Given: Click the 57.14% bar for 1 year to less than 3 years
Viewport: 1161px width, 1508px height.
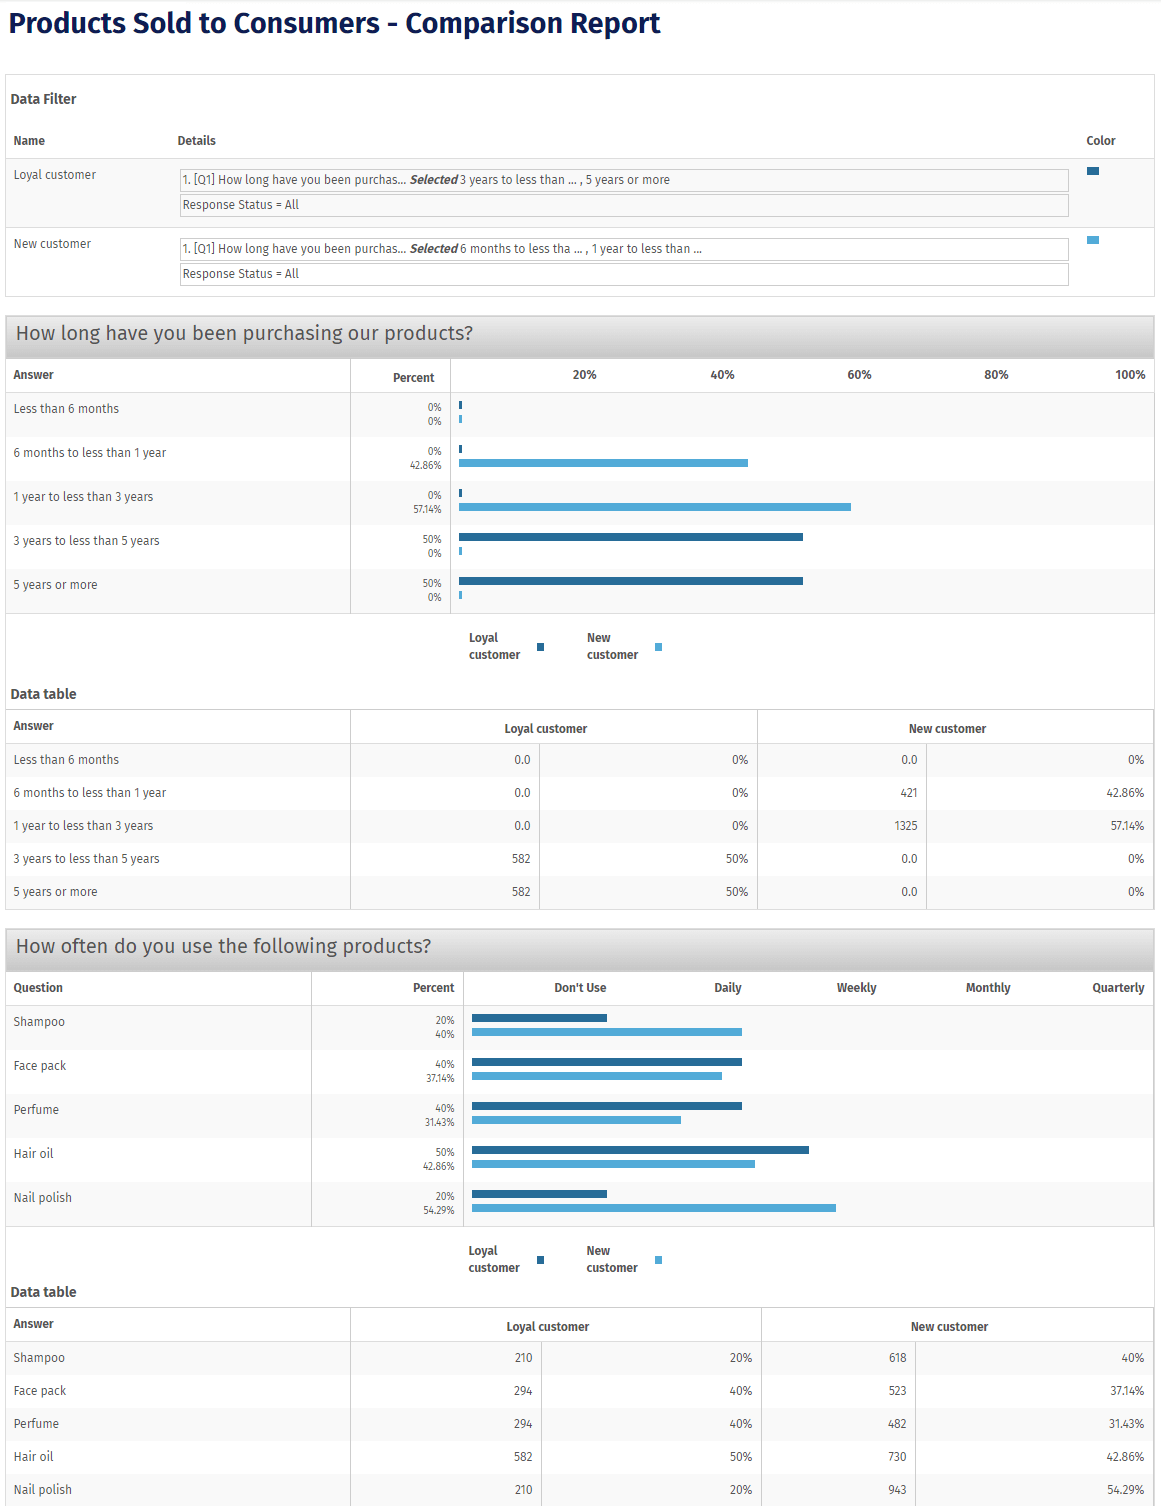Looking at the screenshot, I should [654, 507].
